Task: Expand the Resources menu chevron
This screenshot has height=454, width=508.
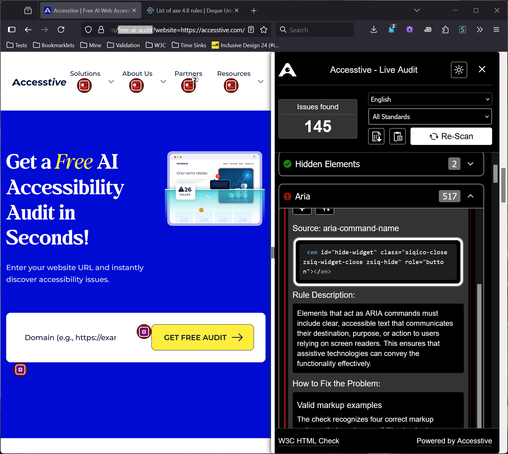Action: (261, 82)
